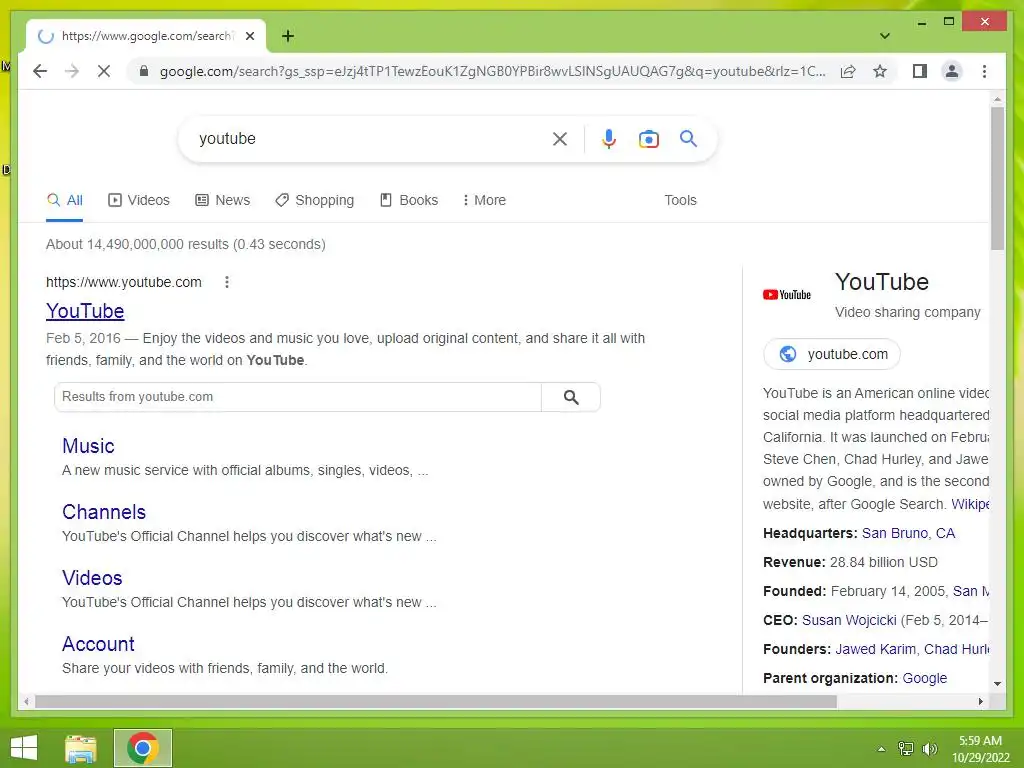
Task: Click the "Video sharing company" subtitle
Action: pos(907,312)
